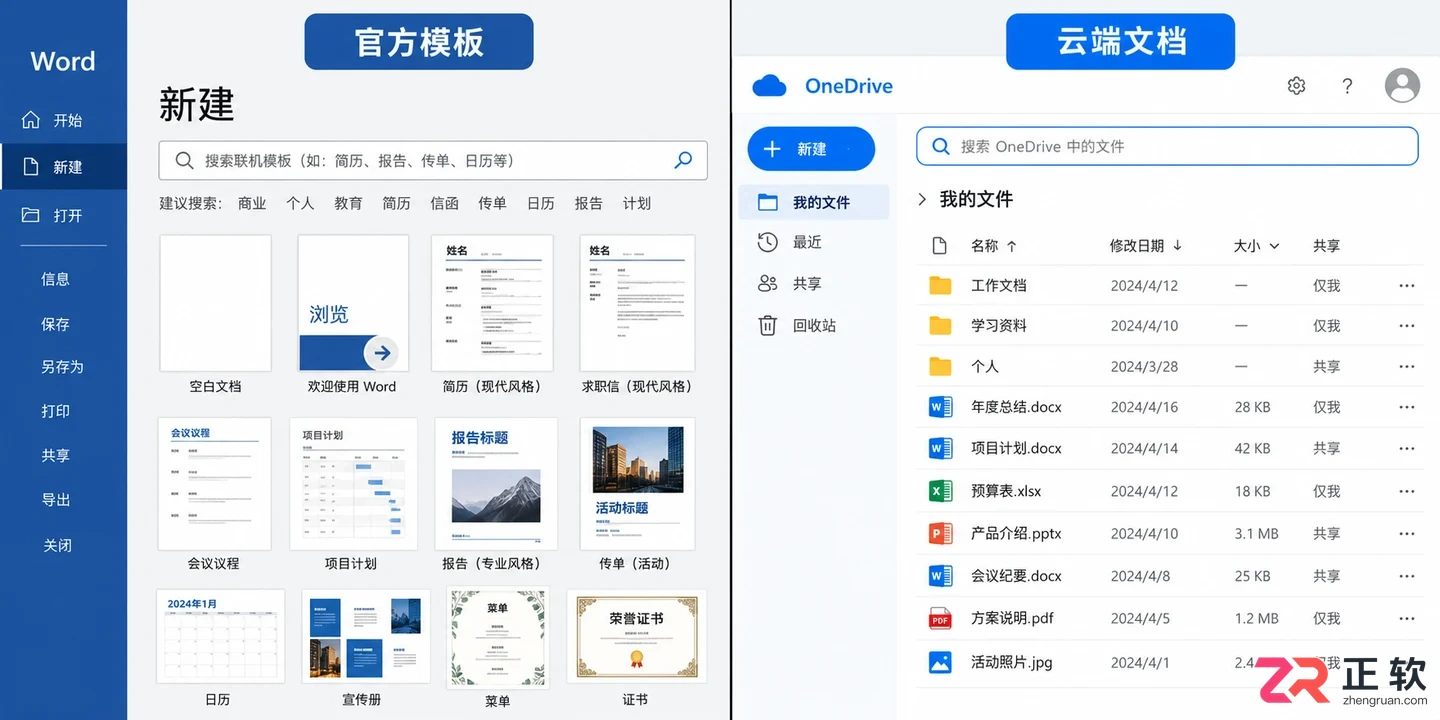
Task: Open more options for 会议纪要.docx row
Action: tap(1407, 576)
